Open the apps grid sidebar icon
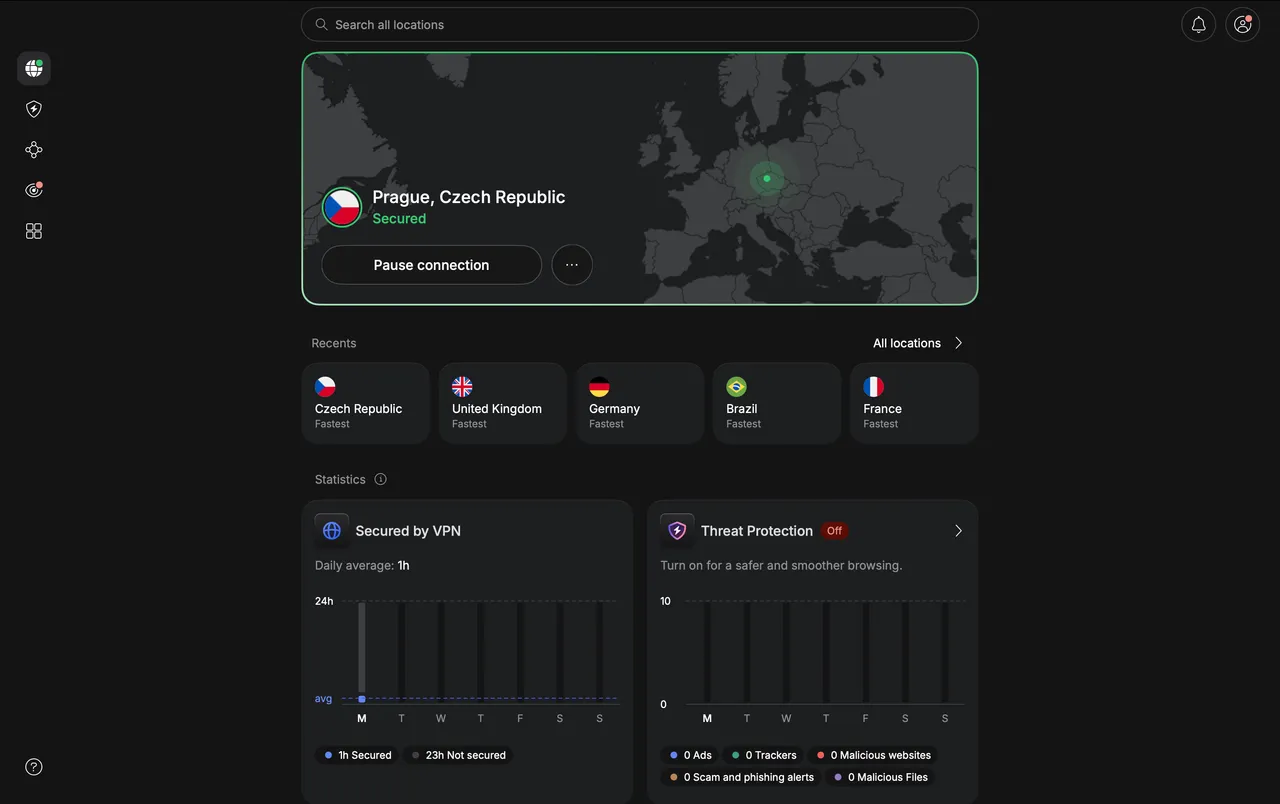The height and width of the screenshot is (804, 1280). (34, 231)
